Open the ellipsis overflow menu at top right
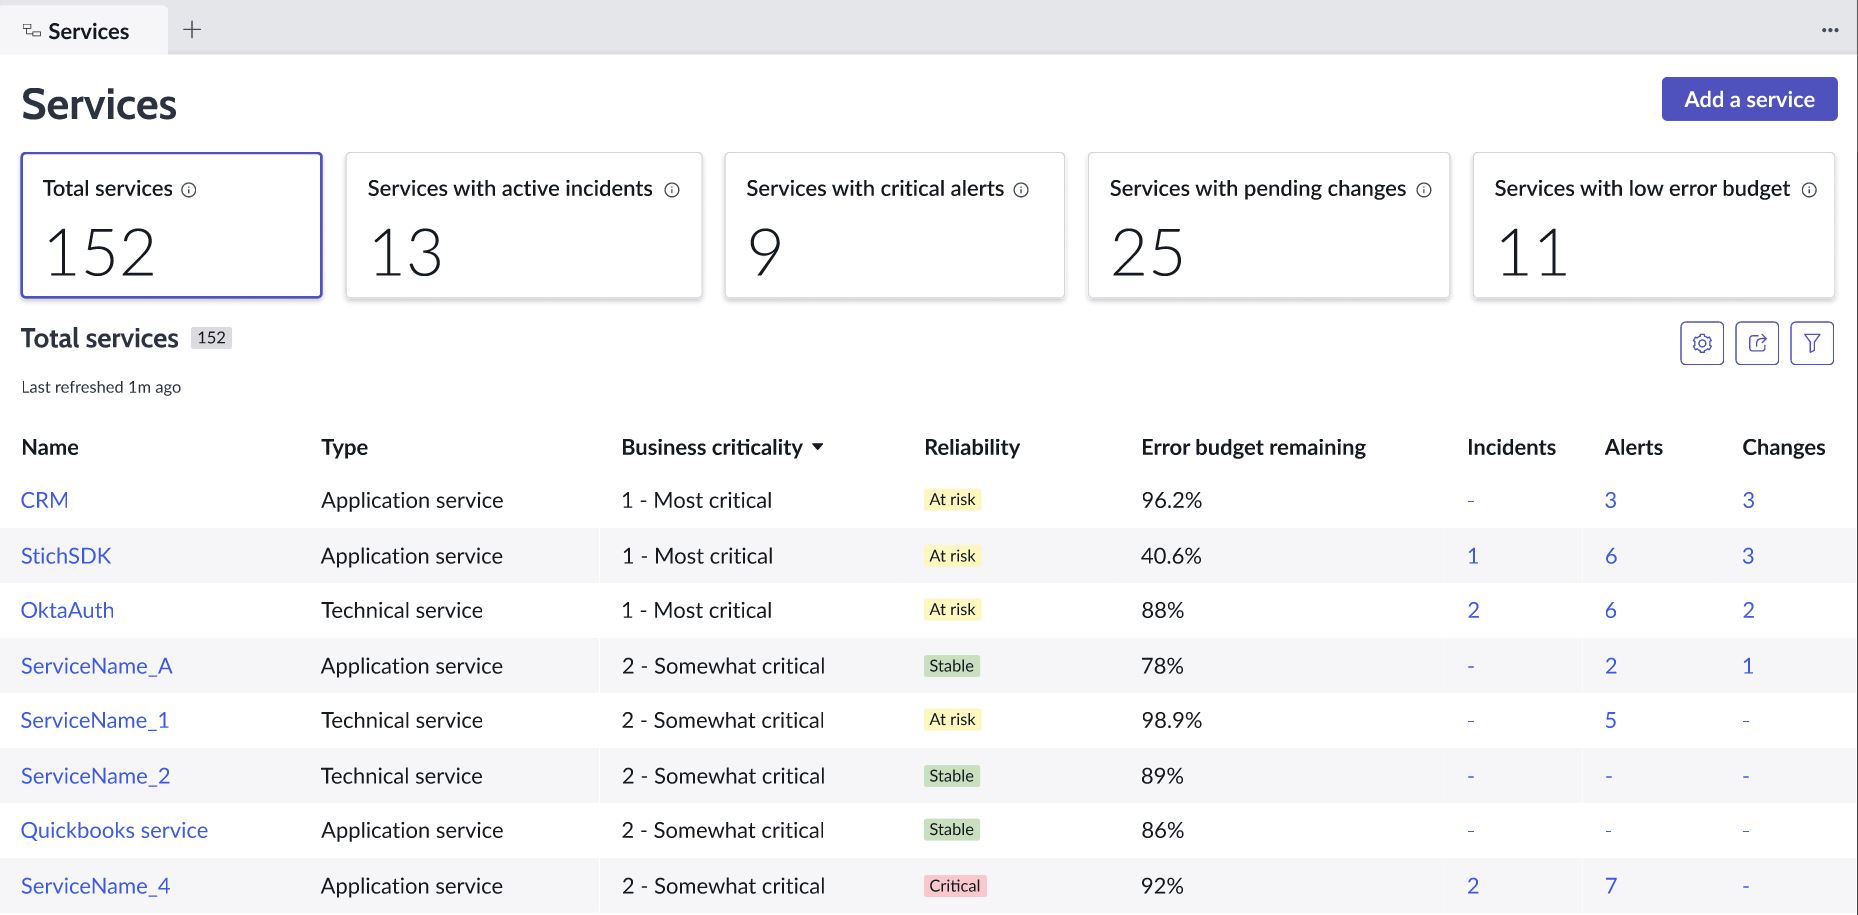 click(1830, 30)
